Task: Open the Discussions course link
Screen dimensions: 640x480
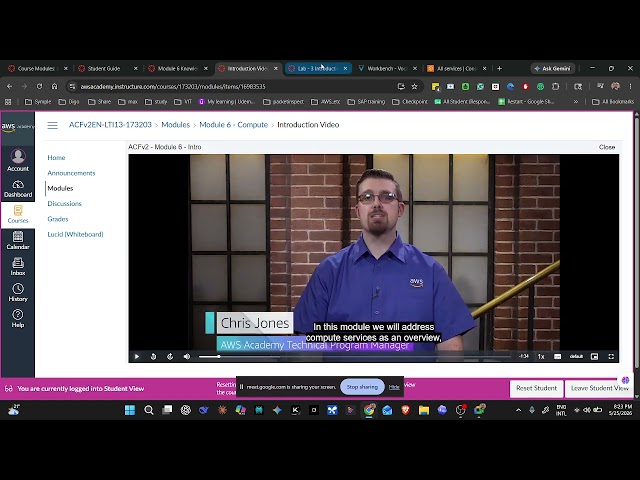Action: (64, 204)
